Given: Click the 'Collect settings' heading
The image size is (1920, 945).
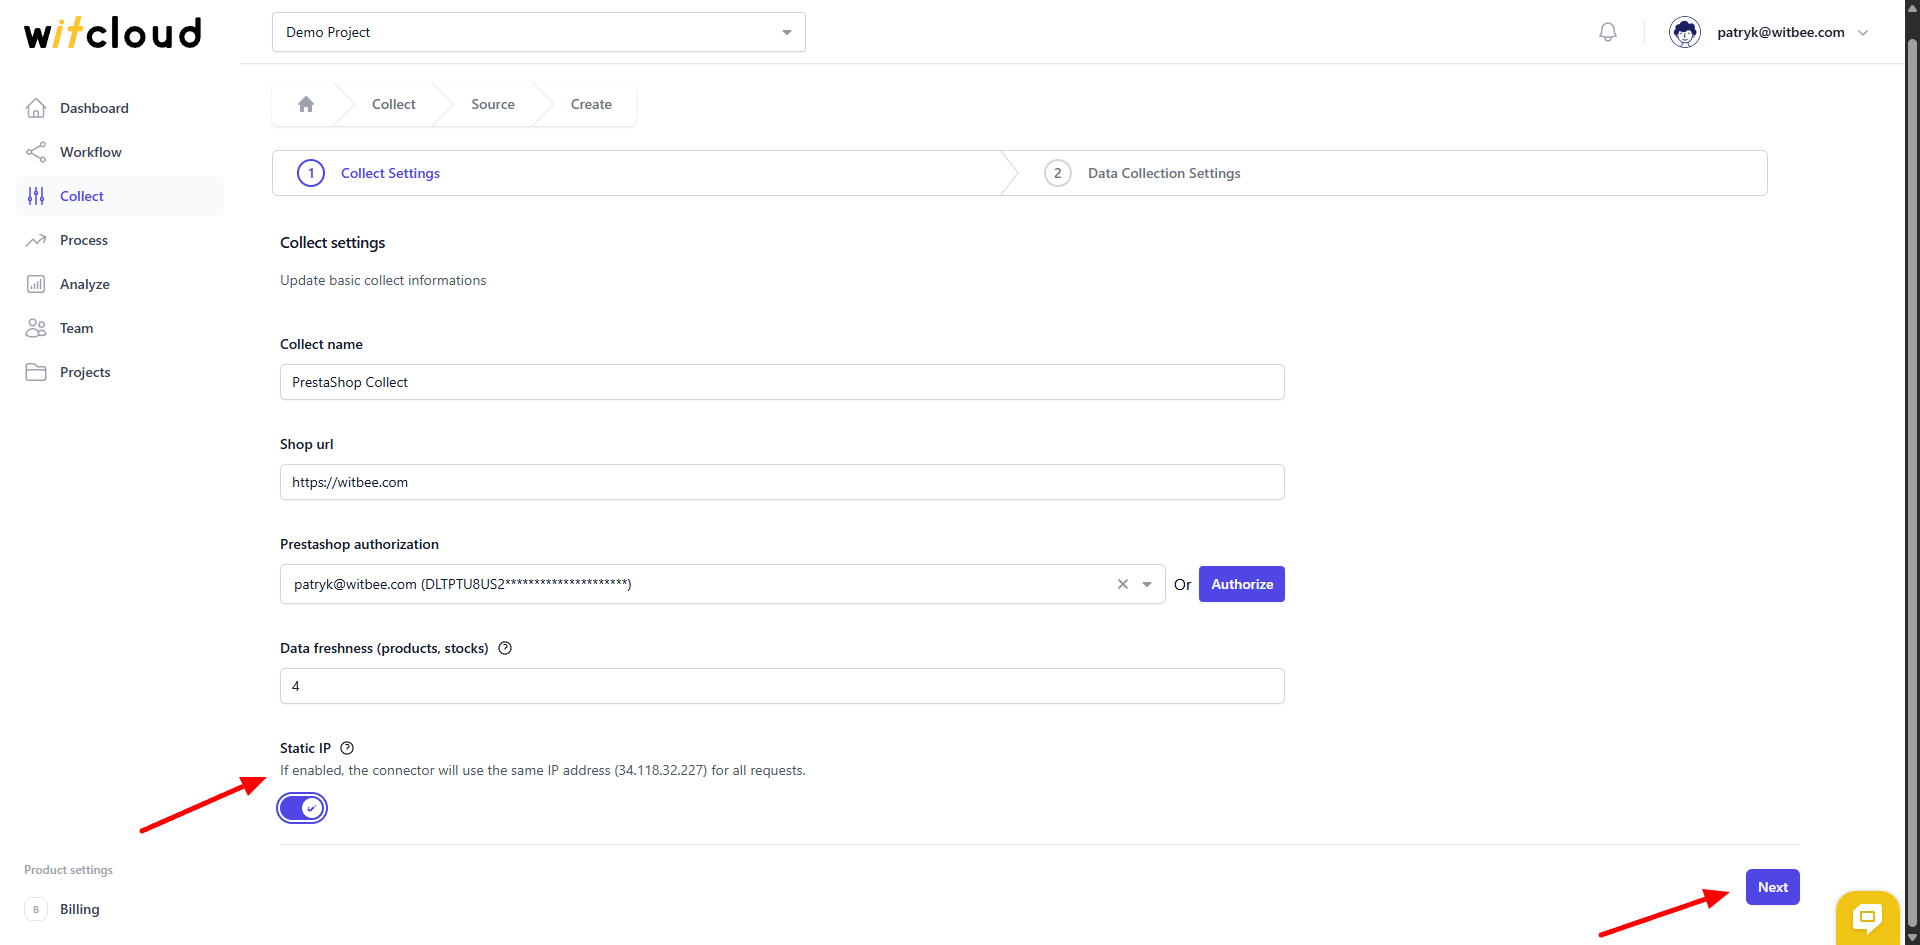Looking at the screenshot, I should (x=332, y=243).
